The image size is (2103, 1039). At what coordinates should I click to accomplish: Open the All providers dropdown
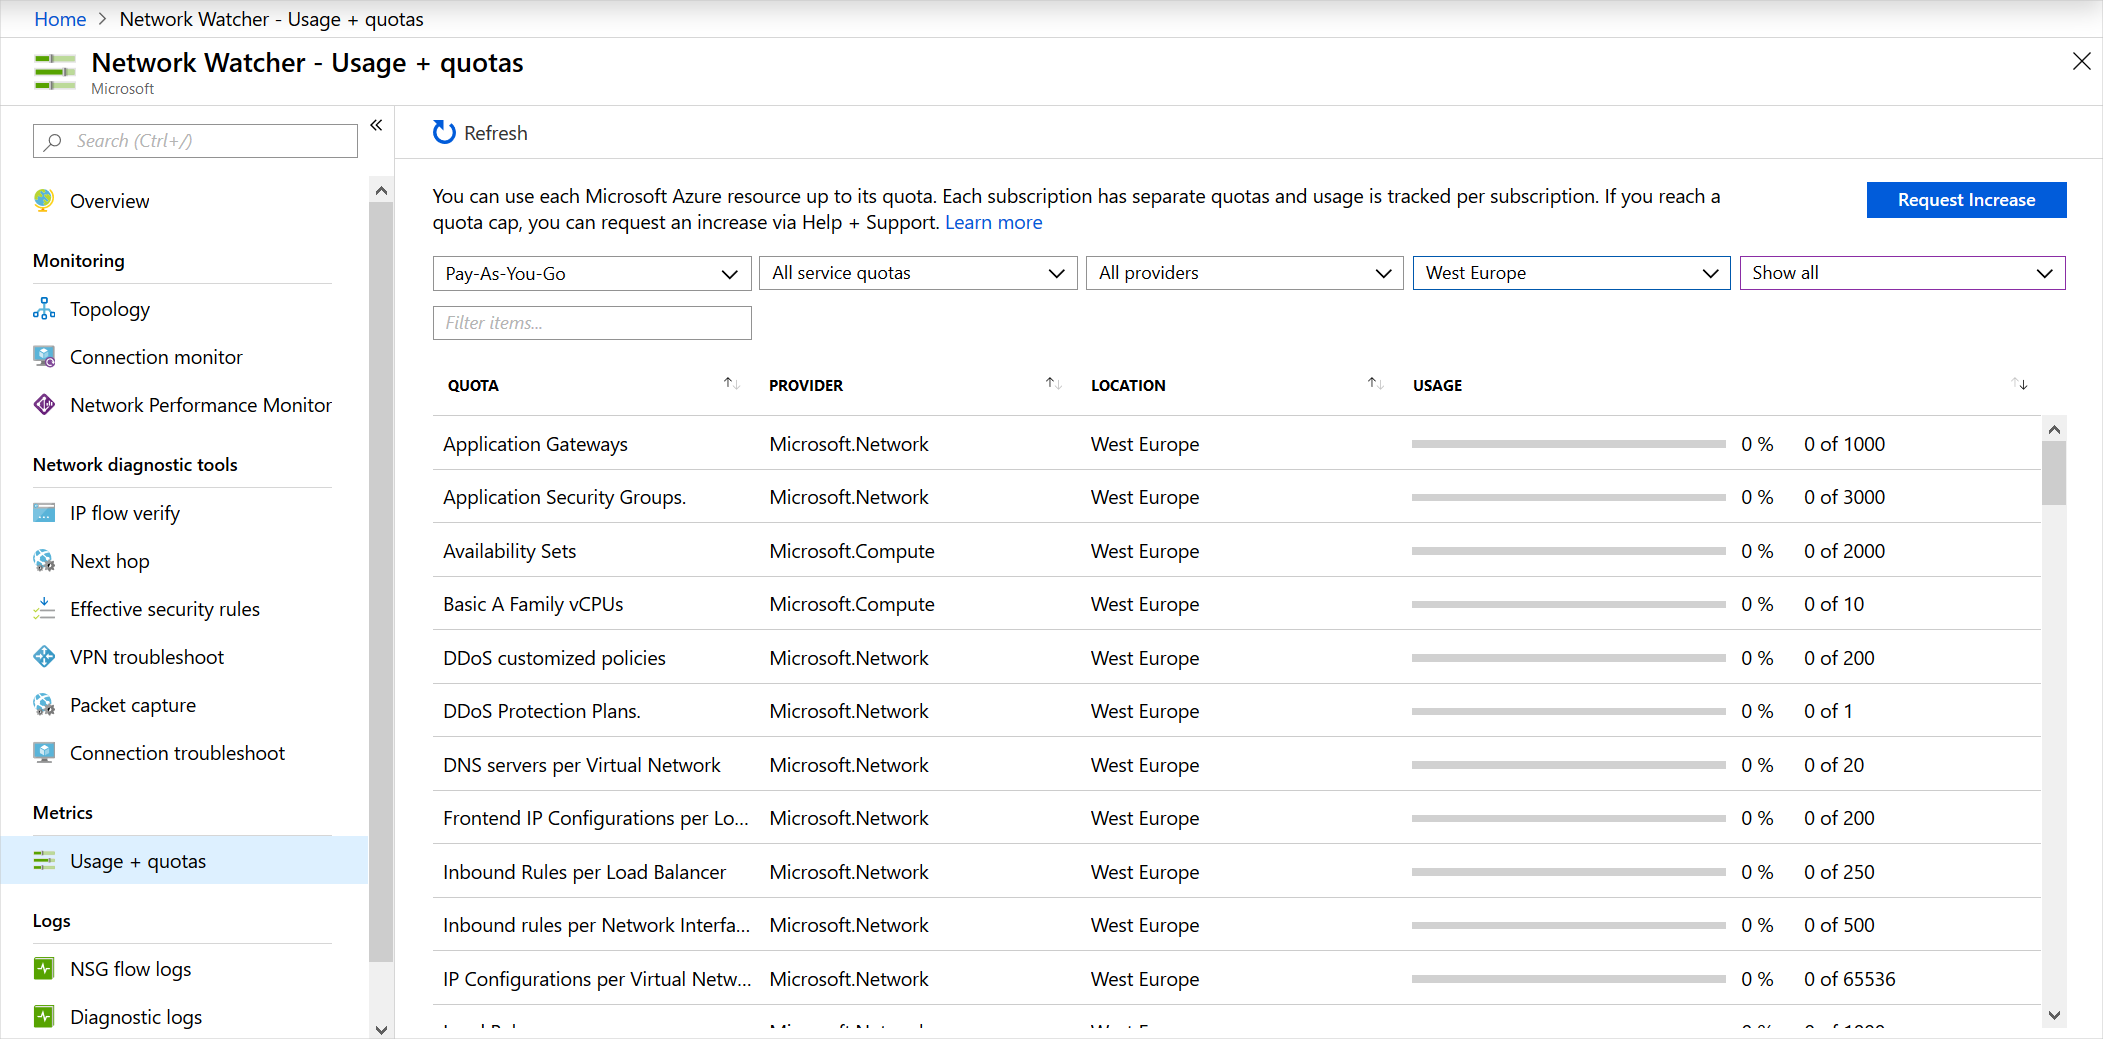point(1245,273)
